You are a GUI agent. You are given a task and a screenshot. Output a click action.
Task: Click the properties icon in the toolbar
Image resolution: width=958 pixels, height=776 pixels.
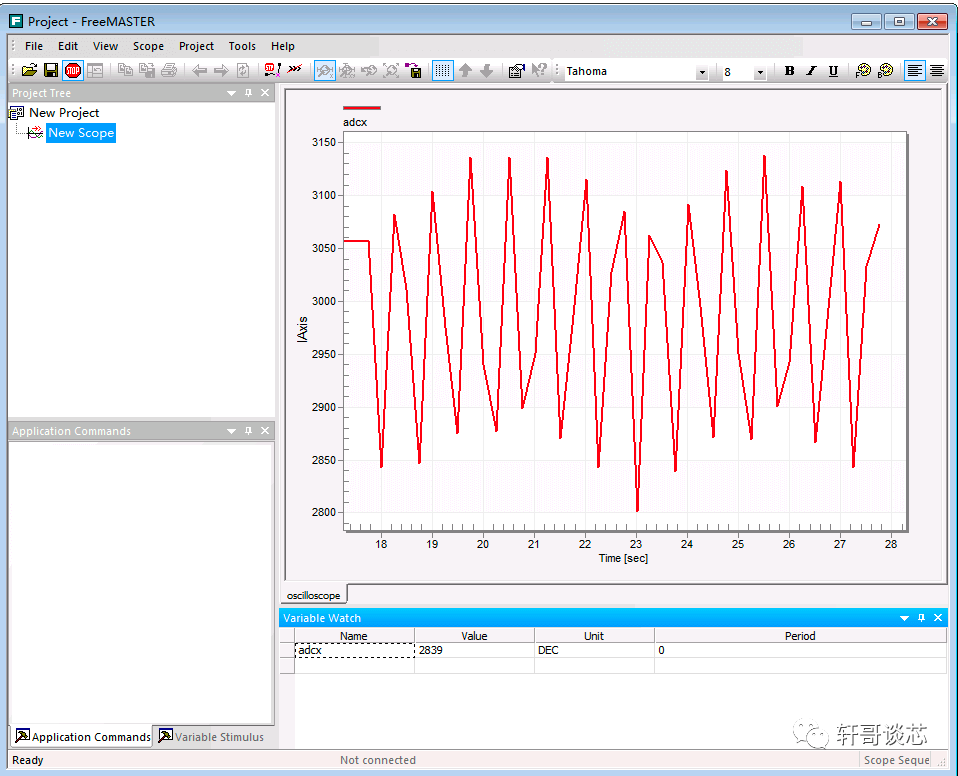click(x=516, y=71)
